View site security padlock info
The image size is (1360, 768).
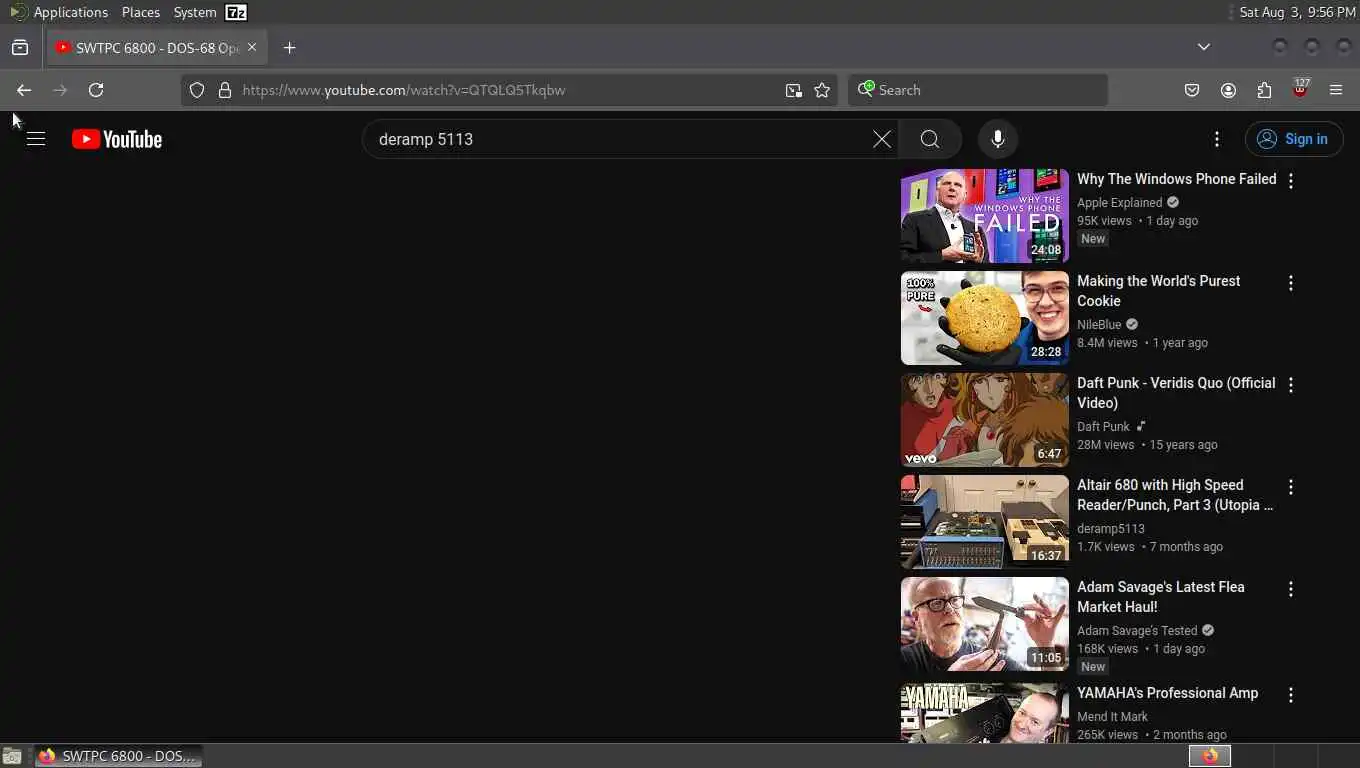click(225, 90)
